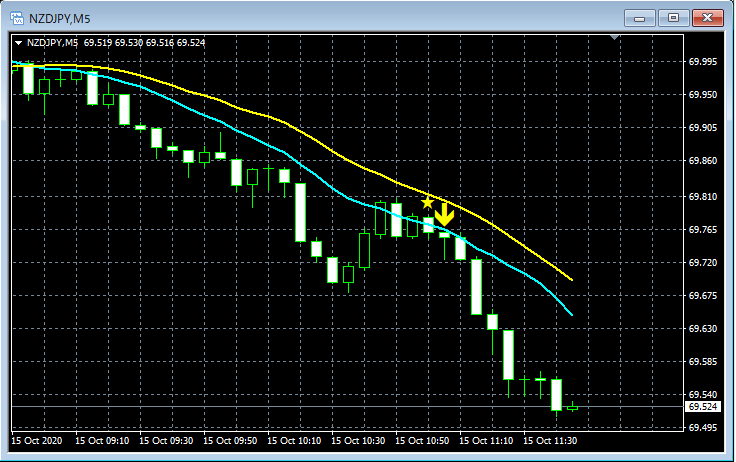Maximize the NZDJPY,M5 chart window
This screenshot has height=462, width=736.
pyautogui.click(x=673, y=18)
